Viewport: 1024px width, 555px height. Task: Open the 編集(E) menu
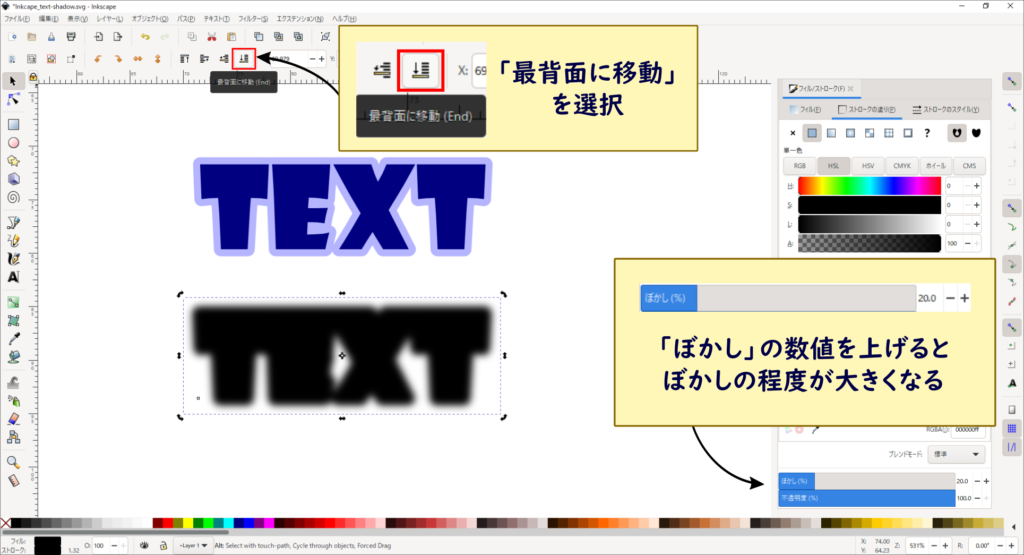(x=48, y=19)
